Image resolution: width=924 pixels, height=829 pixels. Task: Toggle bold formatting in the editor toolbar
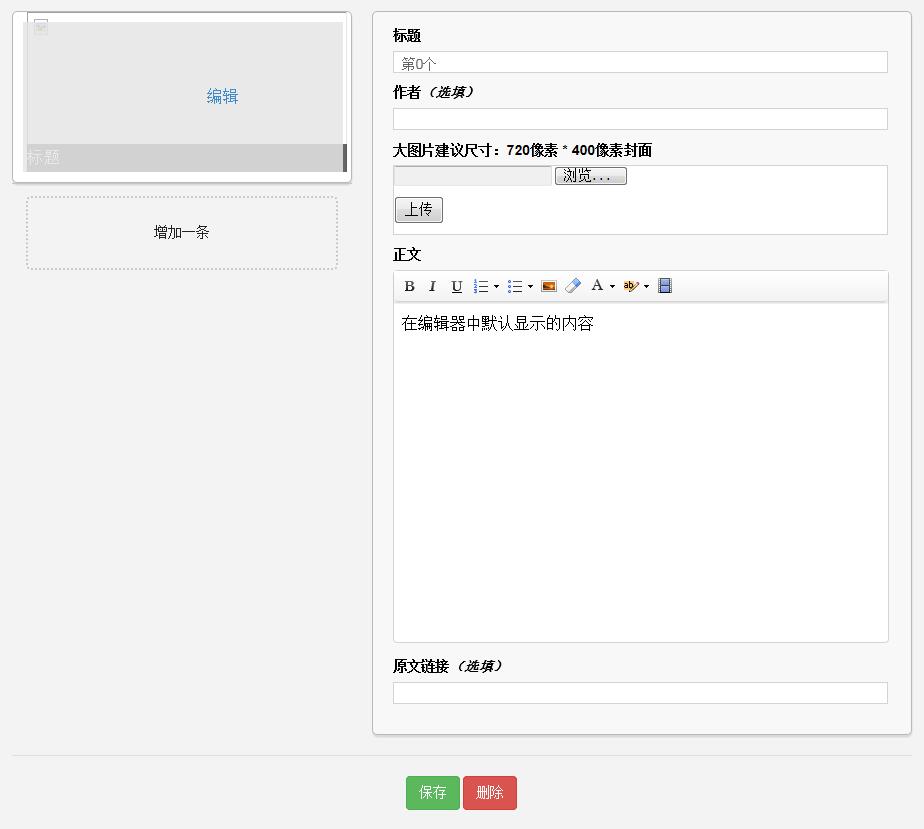click(x=409, y=286)
